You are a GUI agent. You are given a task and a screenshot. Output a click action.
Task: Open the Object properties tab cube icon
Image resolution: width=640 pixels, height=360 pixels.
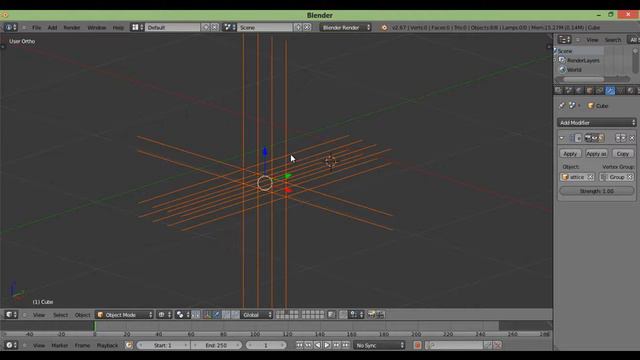(589, 91)
